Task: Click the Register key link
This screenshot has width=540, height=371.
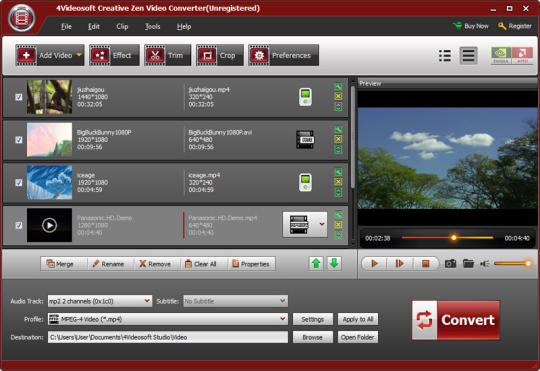Action: point(515,26)
